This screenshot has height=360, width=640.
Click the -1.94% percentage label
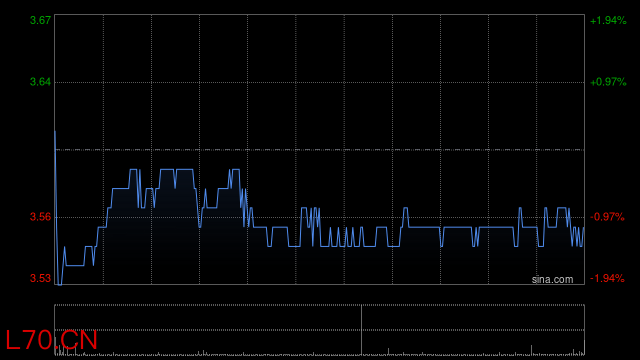tap(607, 278)
